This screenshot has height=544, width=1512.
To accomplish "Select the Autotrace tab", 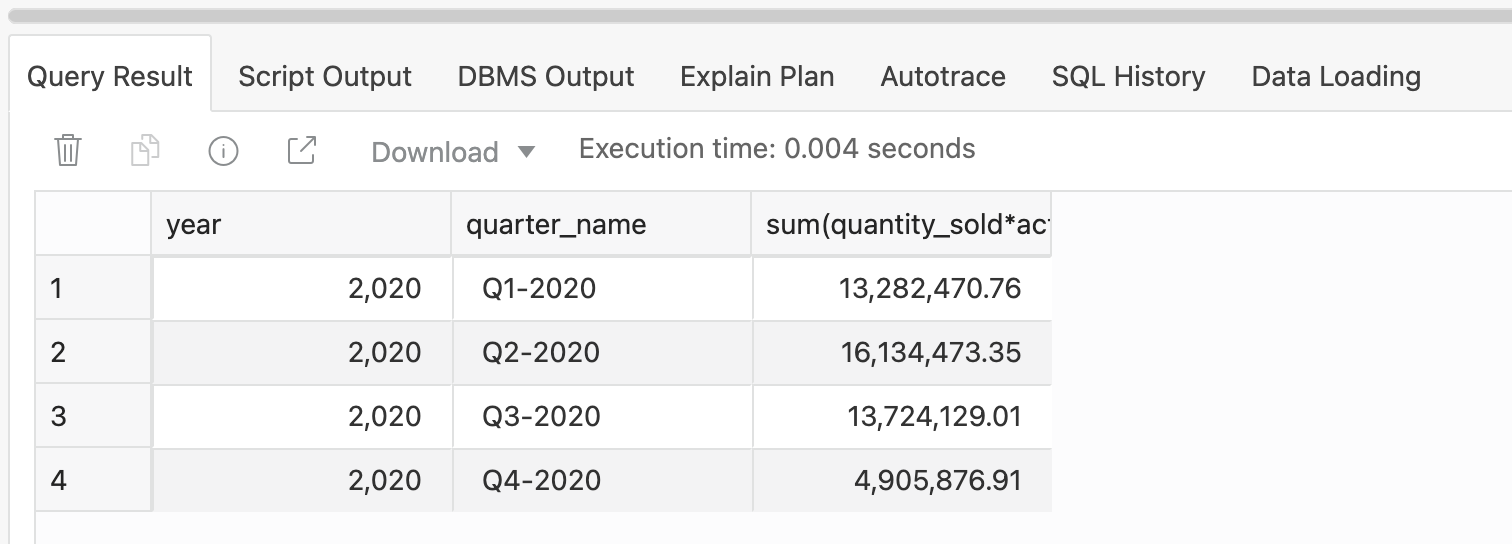I will pyautogui.click(x=943, y=77).
